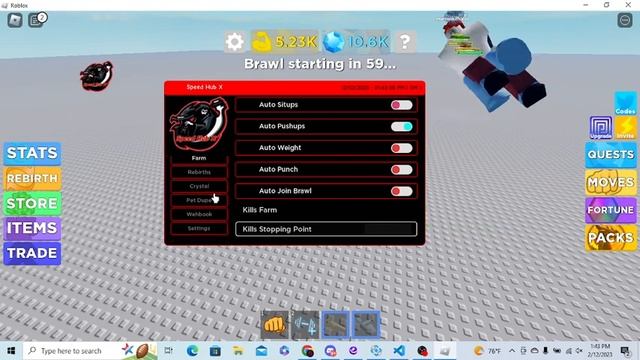The width and height of the screenshot is (640, 360).
Task: Open the Roblox menu icon
Action: tap(15, 20)
